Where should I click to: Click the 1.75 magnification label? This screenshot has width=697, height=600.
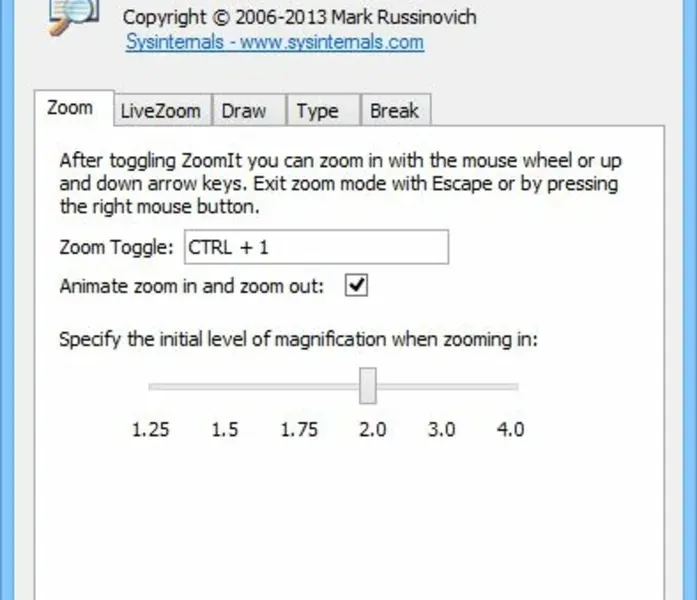(x=299, y=430)
